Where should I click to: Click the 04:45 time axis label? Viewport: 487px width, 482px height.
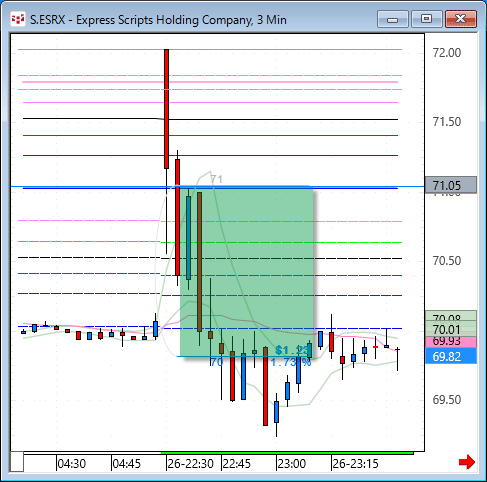pos(127,464)
